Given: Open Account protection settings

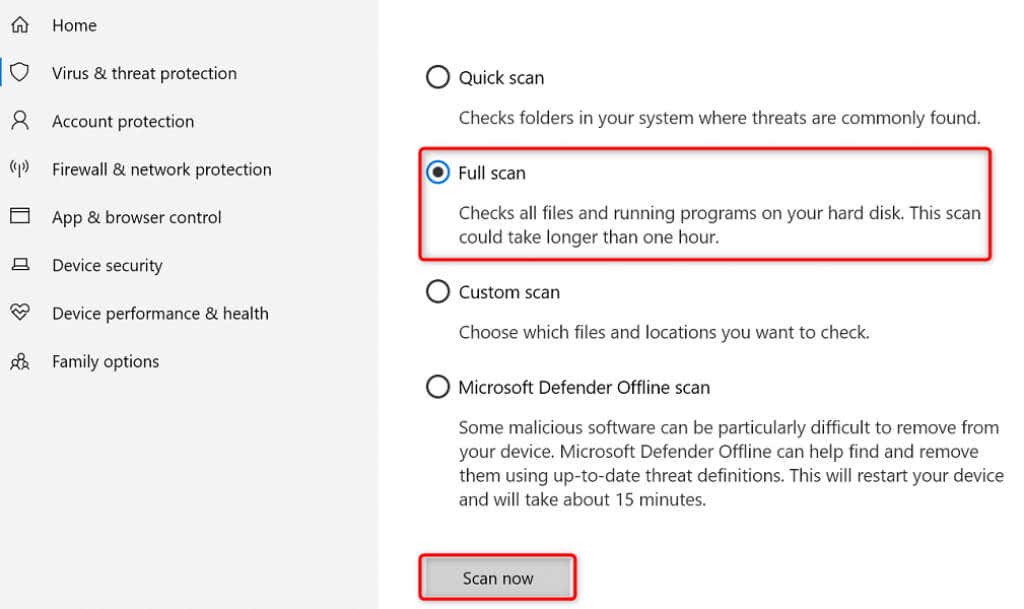Looking at the screenshot, I should click(123, 121).
